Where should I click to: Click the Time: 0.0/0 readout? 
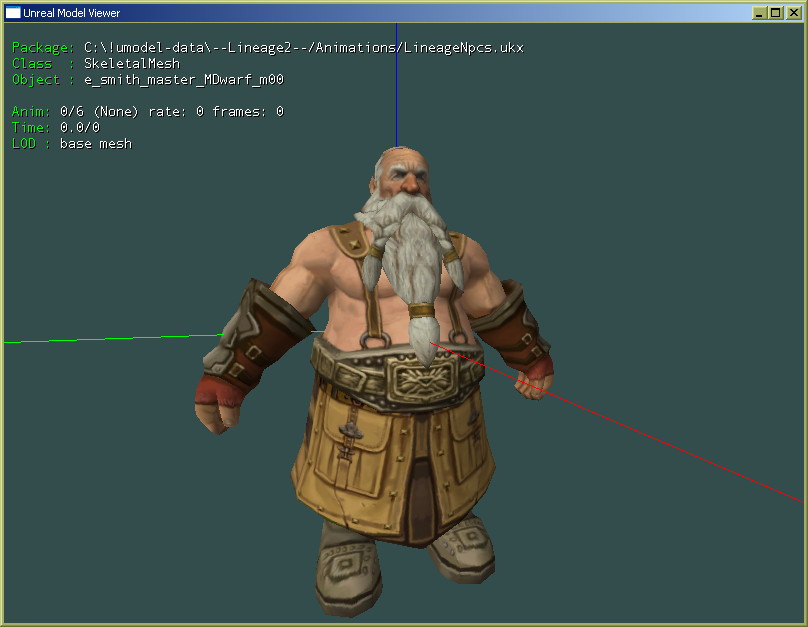[x=56, y=128]
